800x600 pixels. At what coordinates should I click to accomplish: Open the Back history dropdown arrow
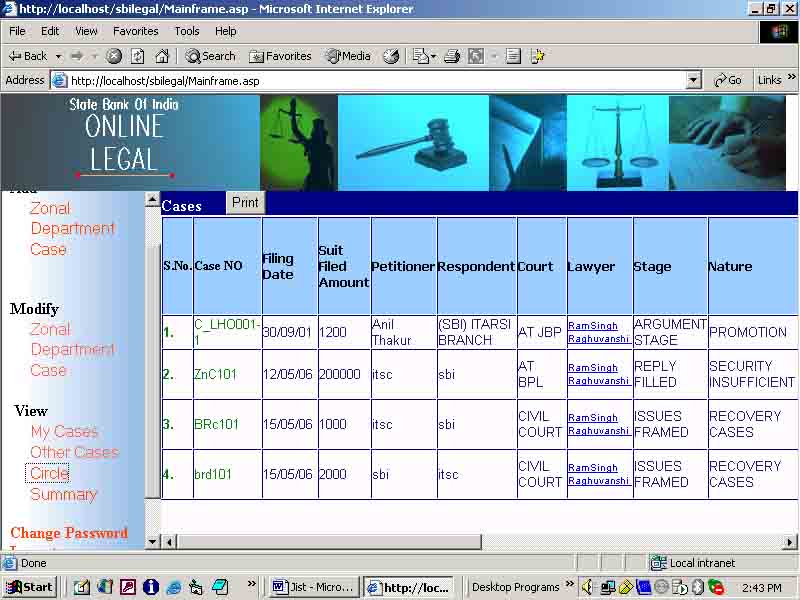[59, 56]
